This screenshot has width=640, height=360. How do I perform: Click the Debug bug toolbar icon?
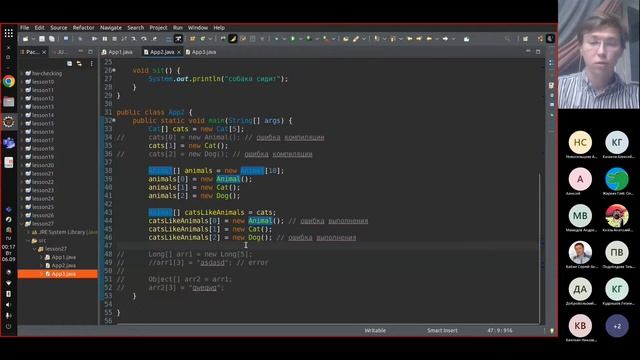coord(276,39)
